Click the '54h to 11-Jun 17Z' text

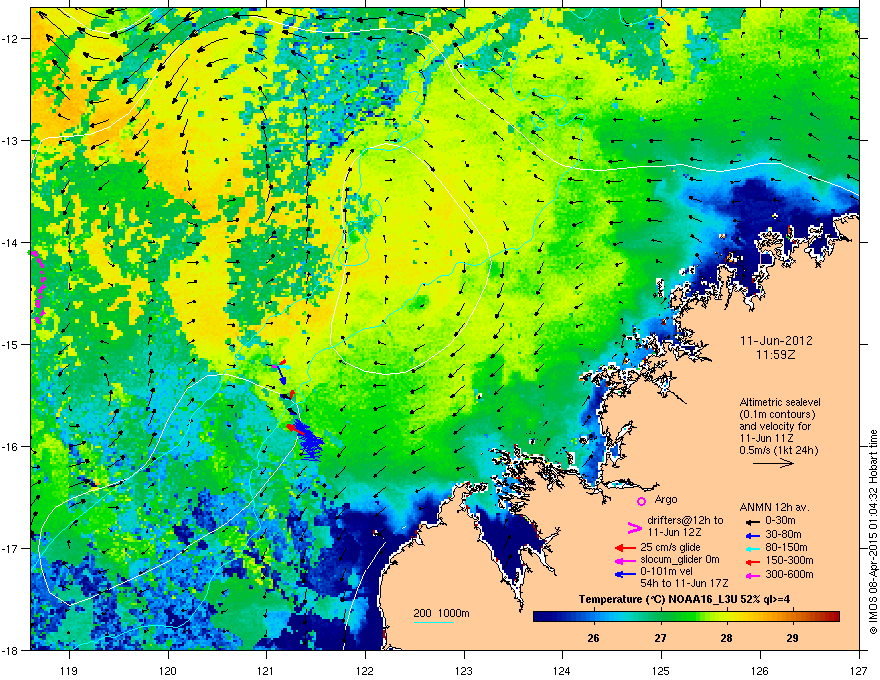pyautogui.click(x=684, y=583)
